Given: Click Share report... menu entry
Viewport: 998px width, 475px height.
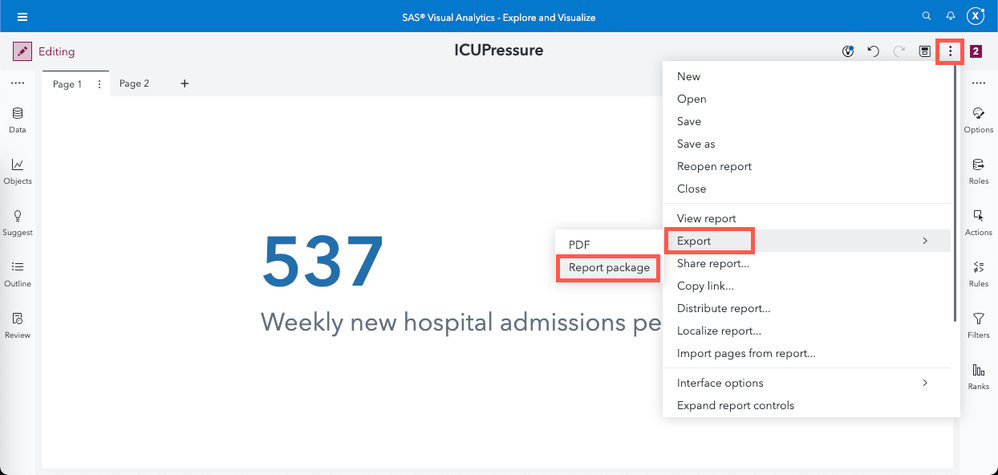Looking at the screenshot, I should 713,263.
